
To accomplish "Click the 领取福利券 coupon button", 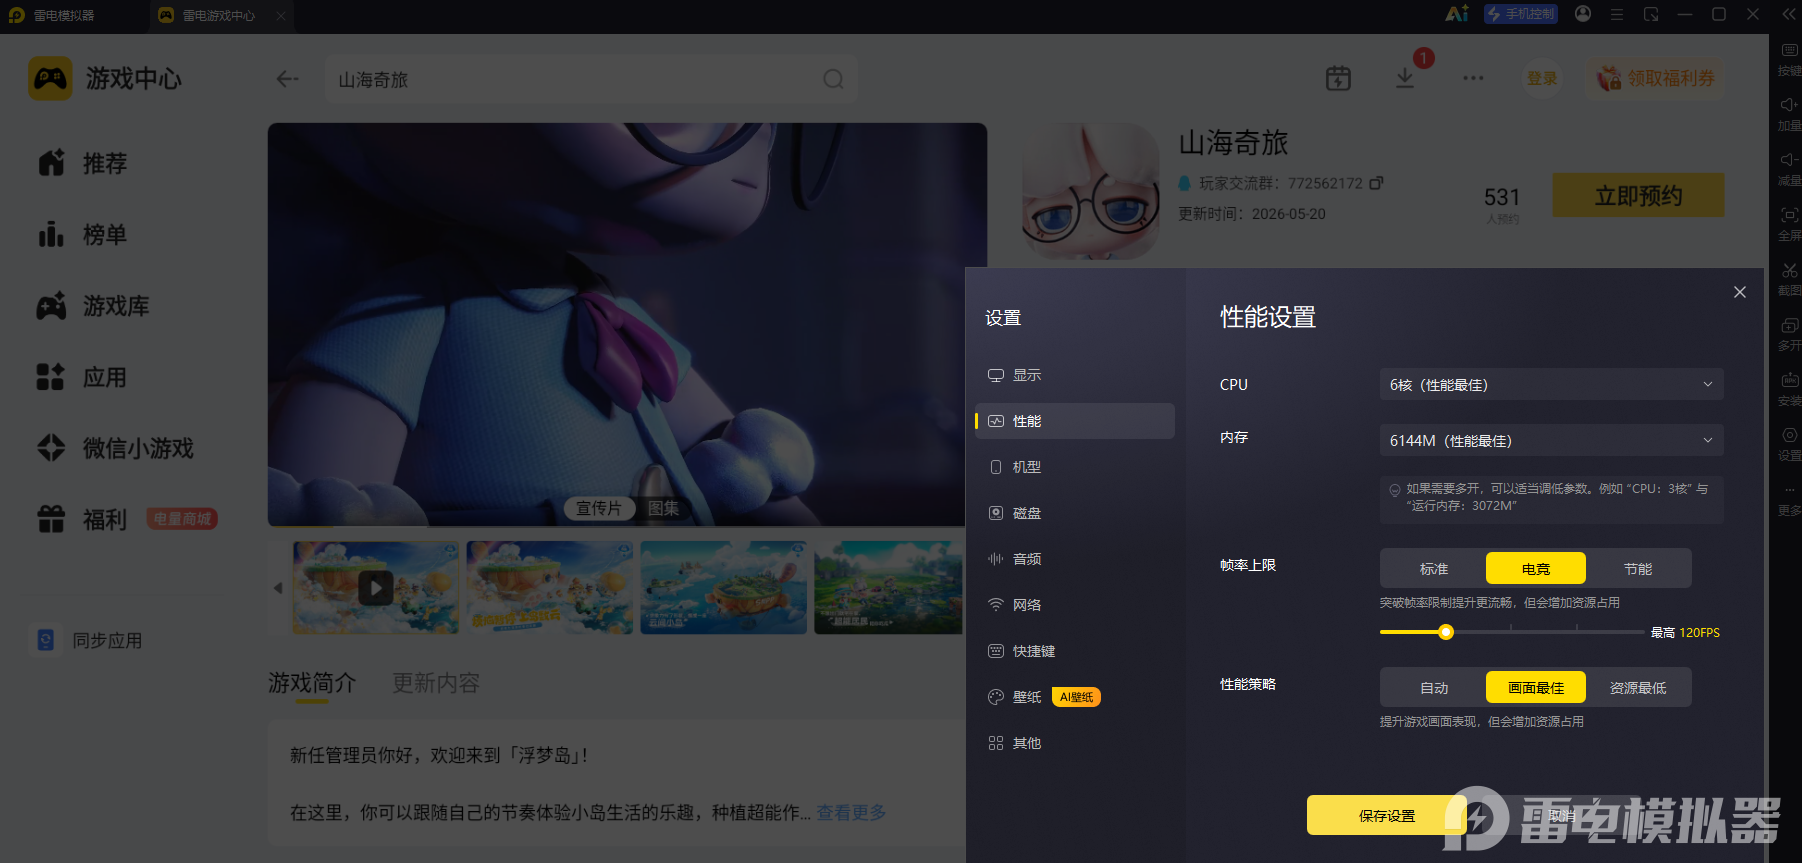I will (x=1656, y=78).
